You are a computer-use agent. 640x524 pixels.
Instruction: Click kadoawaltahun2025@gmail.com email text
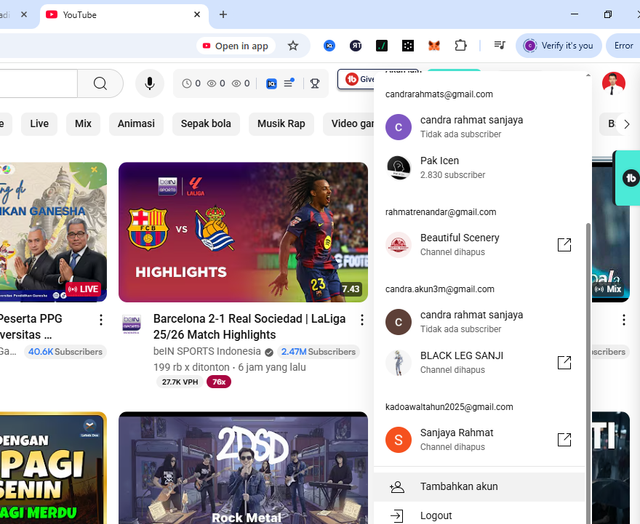coord(449,407)
